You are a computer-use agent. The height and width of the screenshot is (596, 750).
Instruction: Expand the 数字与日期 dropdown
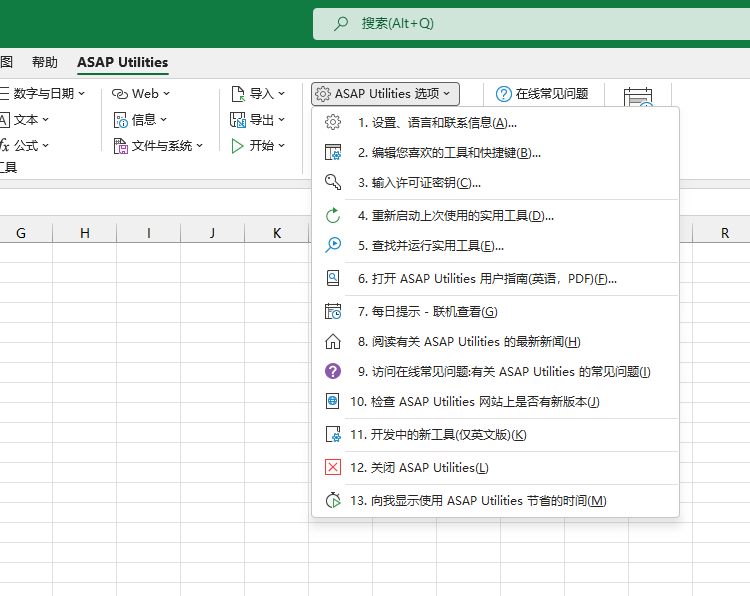click(x=82, y=94)
